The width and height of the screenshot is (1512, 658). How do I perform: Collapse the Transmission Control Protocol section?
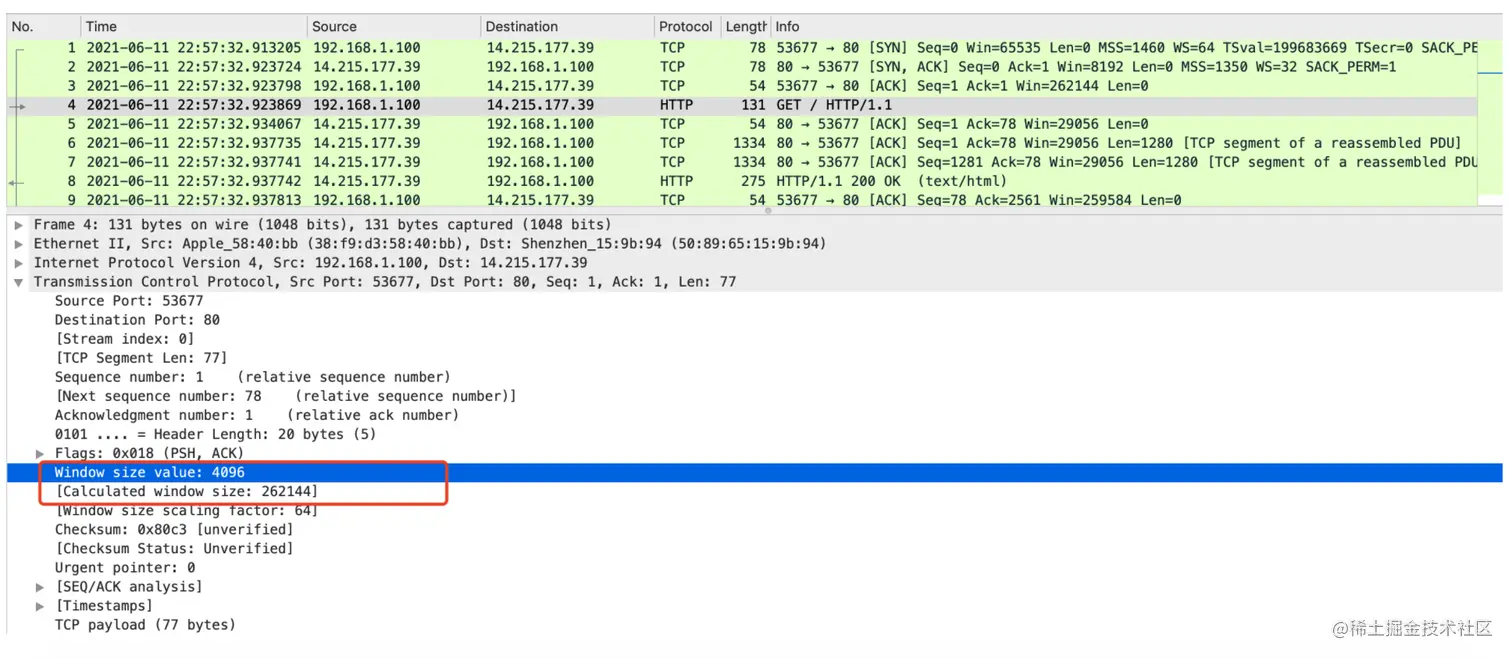click(19, 282)
